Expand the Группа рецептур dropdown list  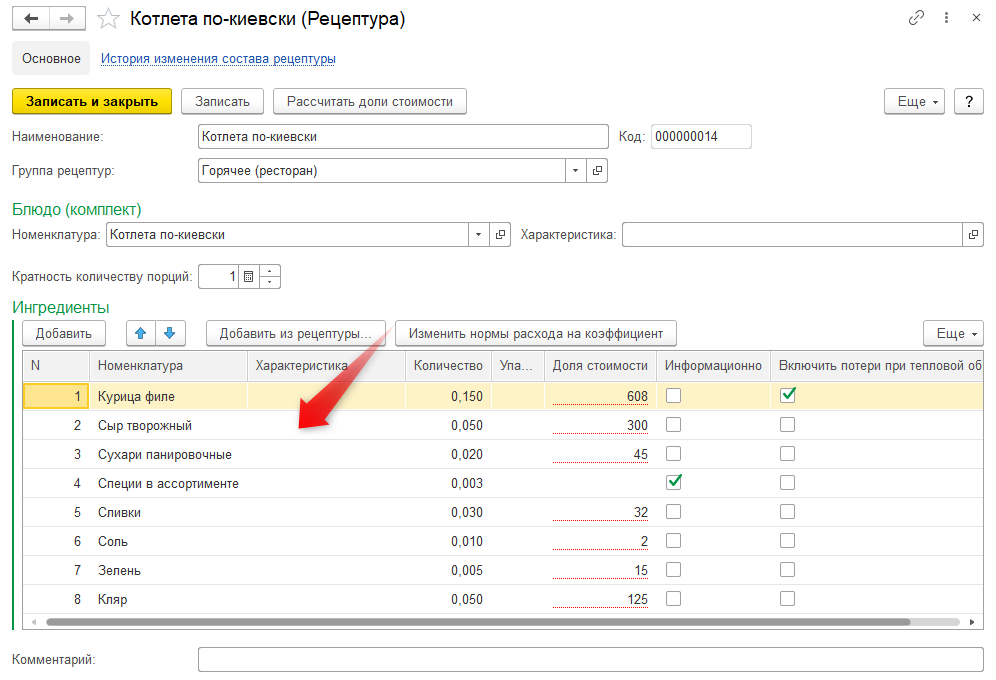click(575, 171)
